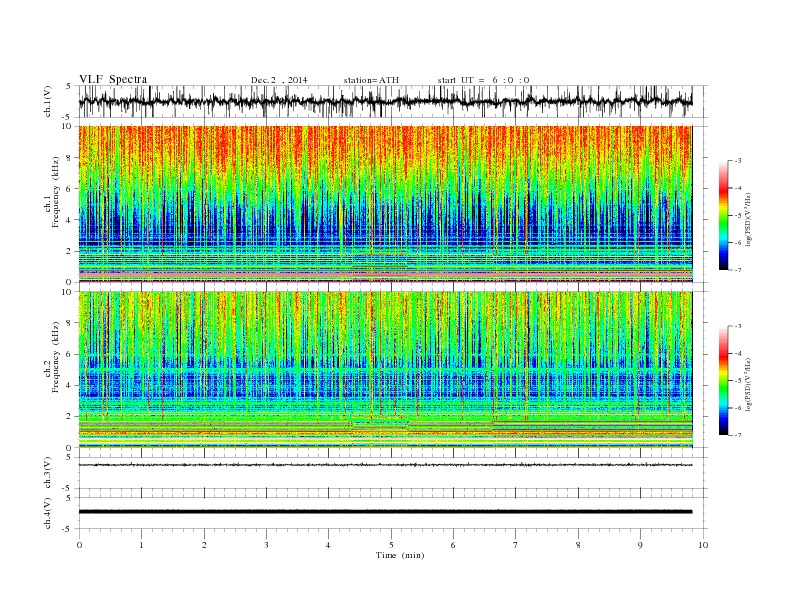
Task: Select the "ch.3(V)" axis label
Action: pyautogui.click(x=48, y=473)
